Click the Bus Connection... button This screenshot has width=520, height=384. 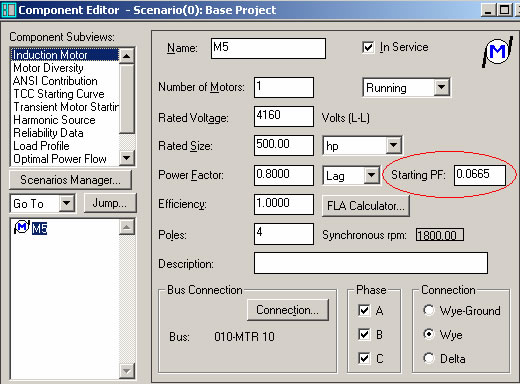tap(288, 310)
